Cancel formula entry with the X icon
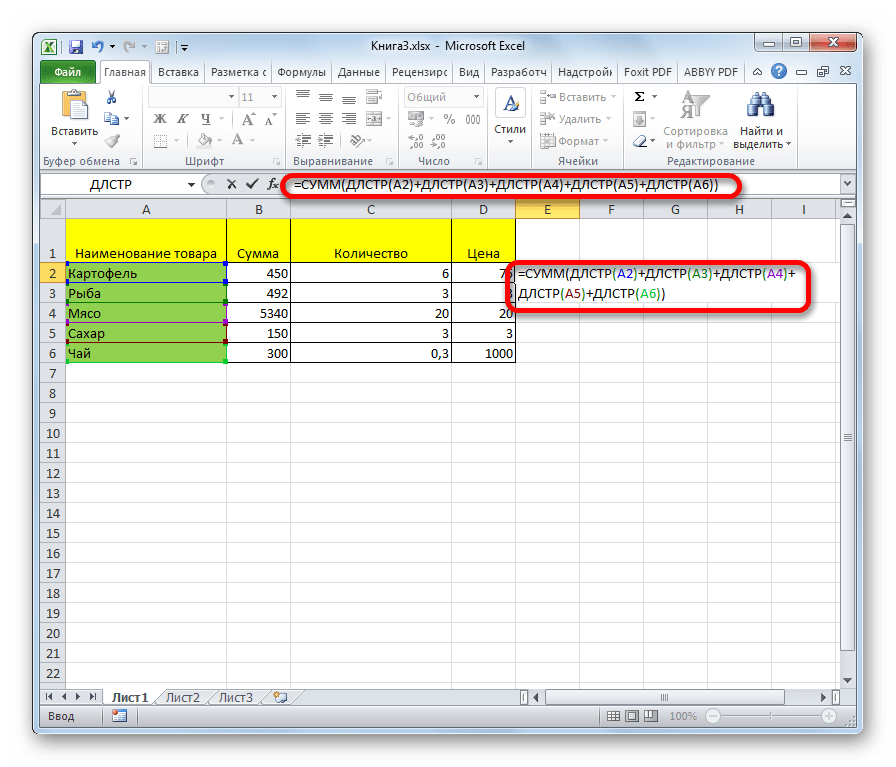Viewport: 896px width, 767px height. (x=231, y=184)
